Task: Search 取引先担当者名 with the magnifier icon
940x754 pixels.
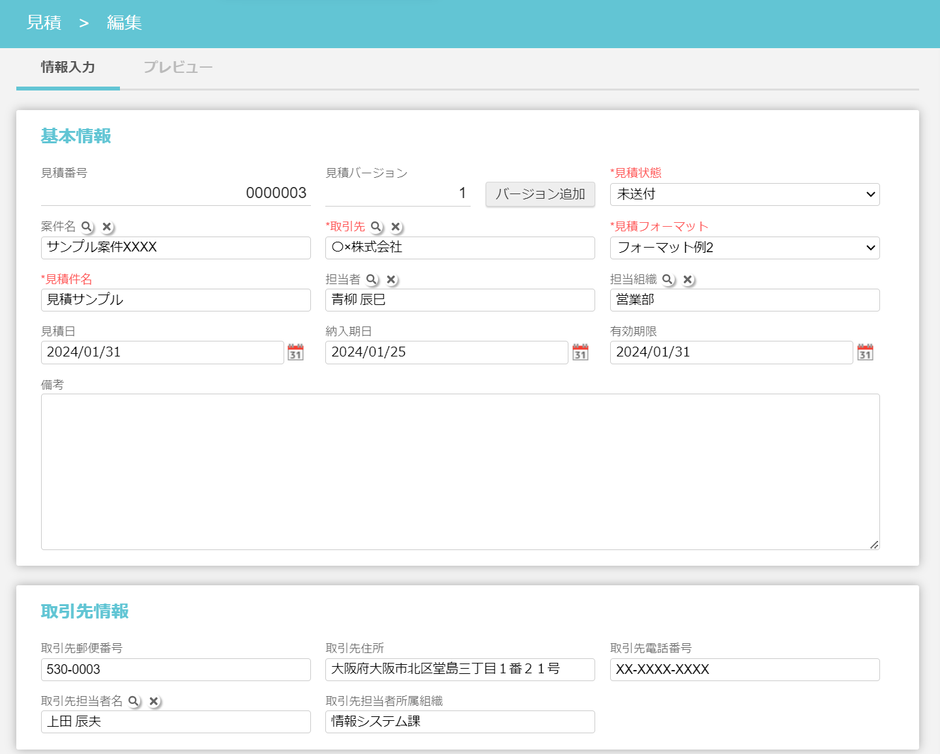Action: [x=135, y=702]
